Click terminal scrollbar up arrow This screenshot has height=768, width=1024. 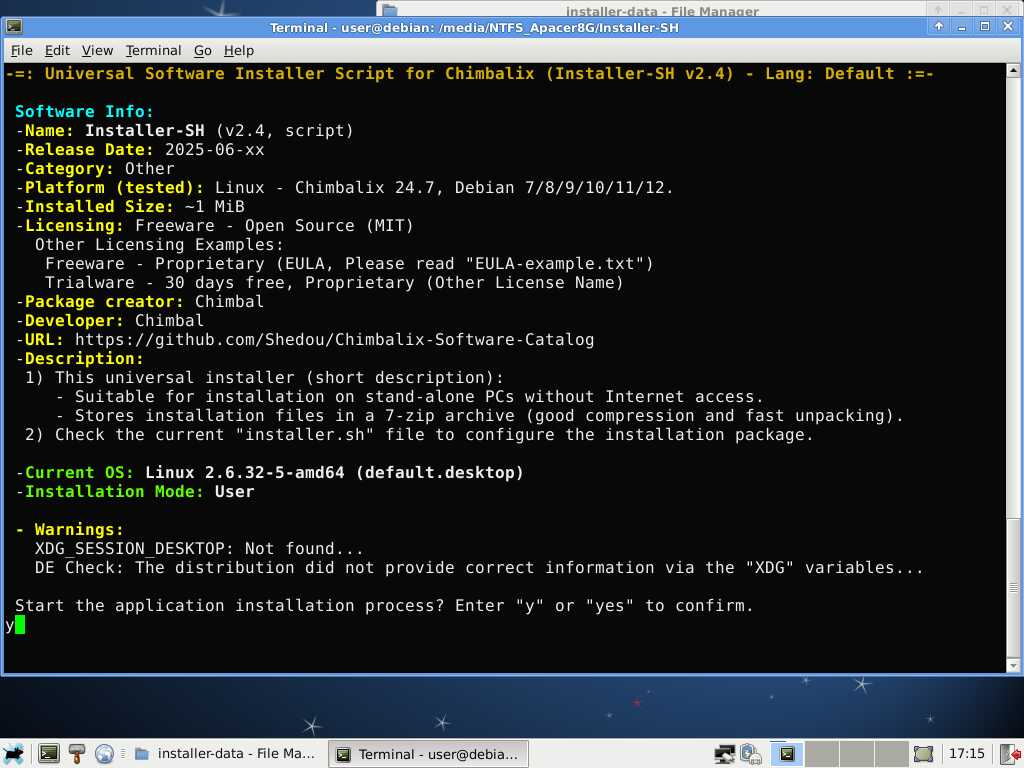1013,70
